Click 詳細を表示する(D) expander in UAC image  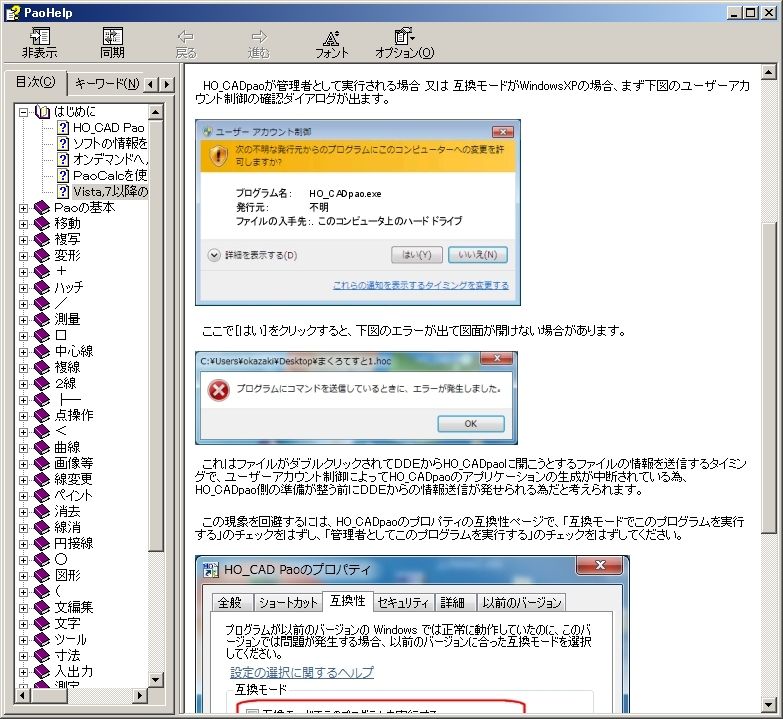[253, 256]
